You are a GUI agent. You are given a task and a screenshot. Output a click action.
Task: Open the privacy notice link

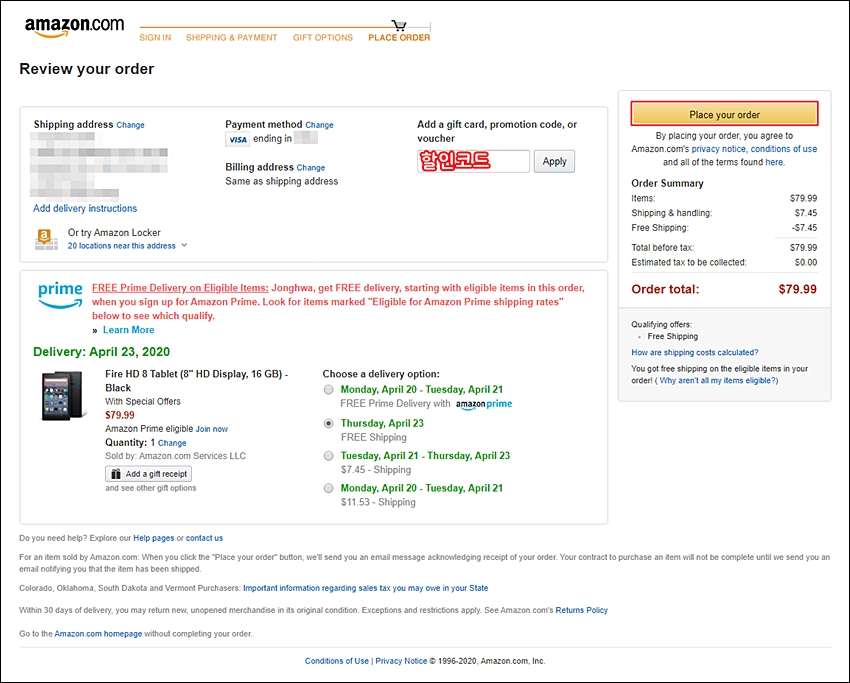tap(718, 149)
